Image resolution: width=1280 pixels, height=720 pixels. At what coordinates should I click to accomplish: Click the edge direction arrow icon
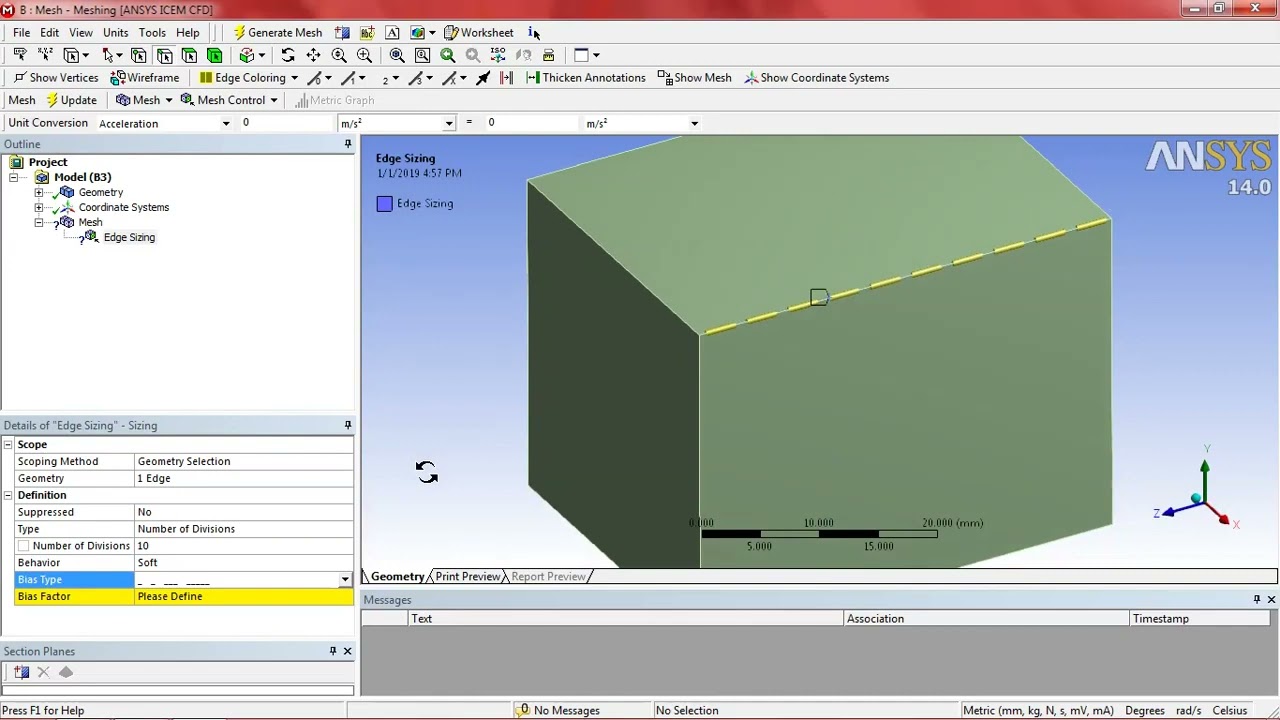coord(483,77)
